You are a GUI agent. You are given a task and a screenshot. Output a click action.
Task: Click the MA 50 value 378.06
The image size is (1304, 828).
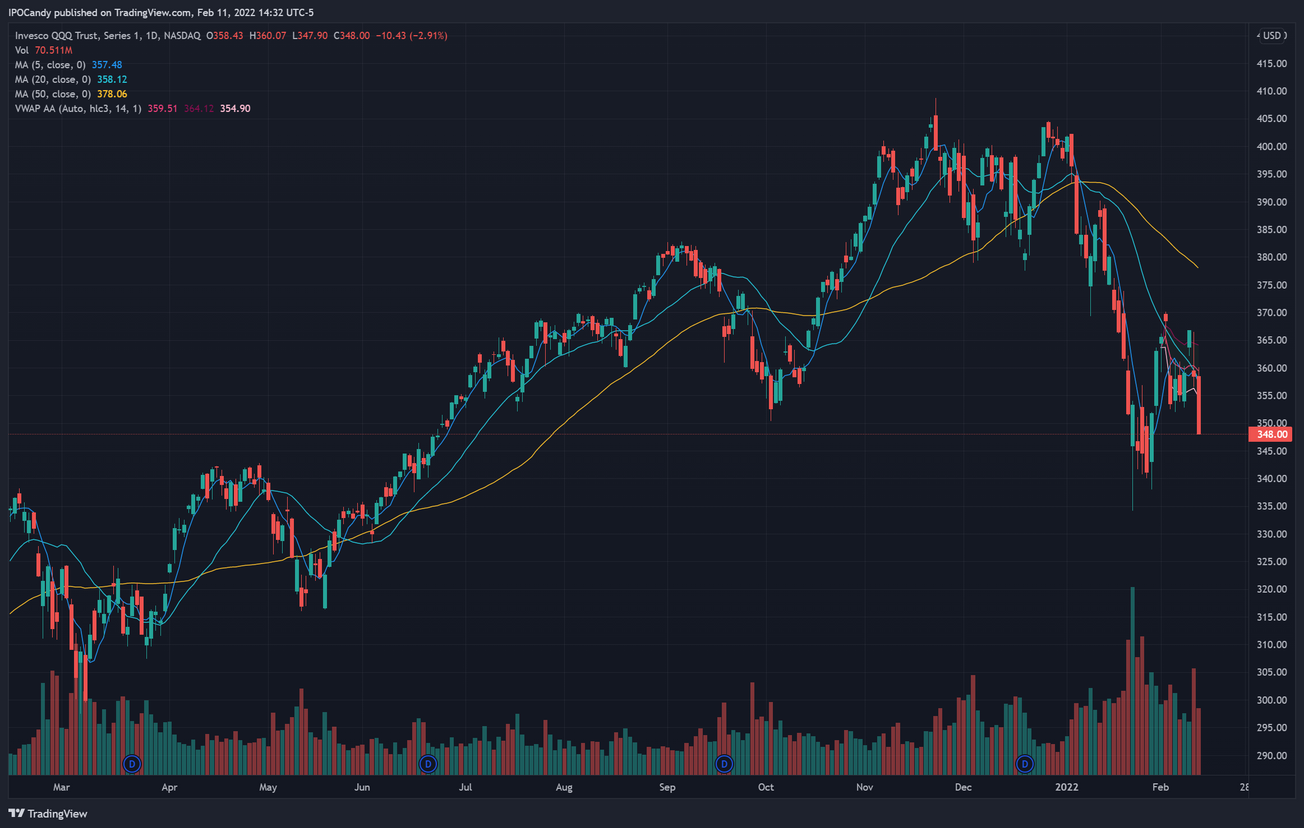[113, 93]
